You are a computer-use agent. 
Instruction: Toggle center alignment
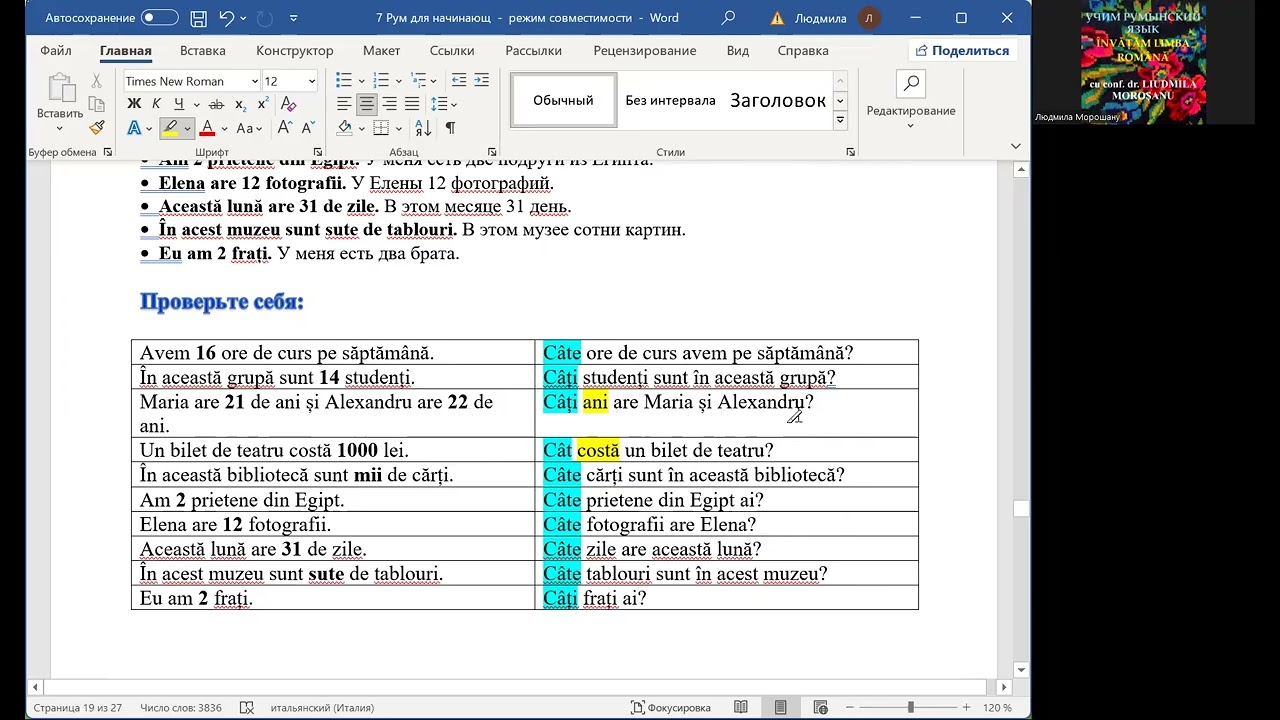367,104
